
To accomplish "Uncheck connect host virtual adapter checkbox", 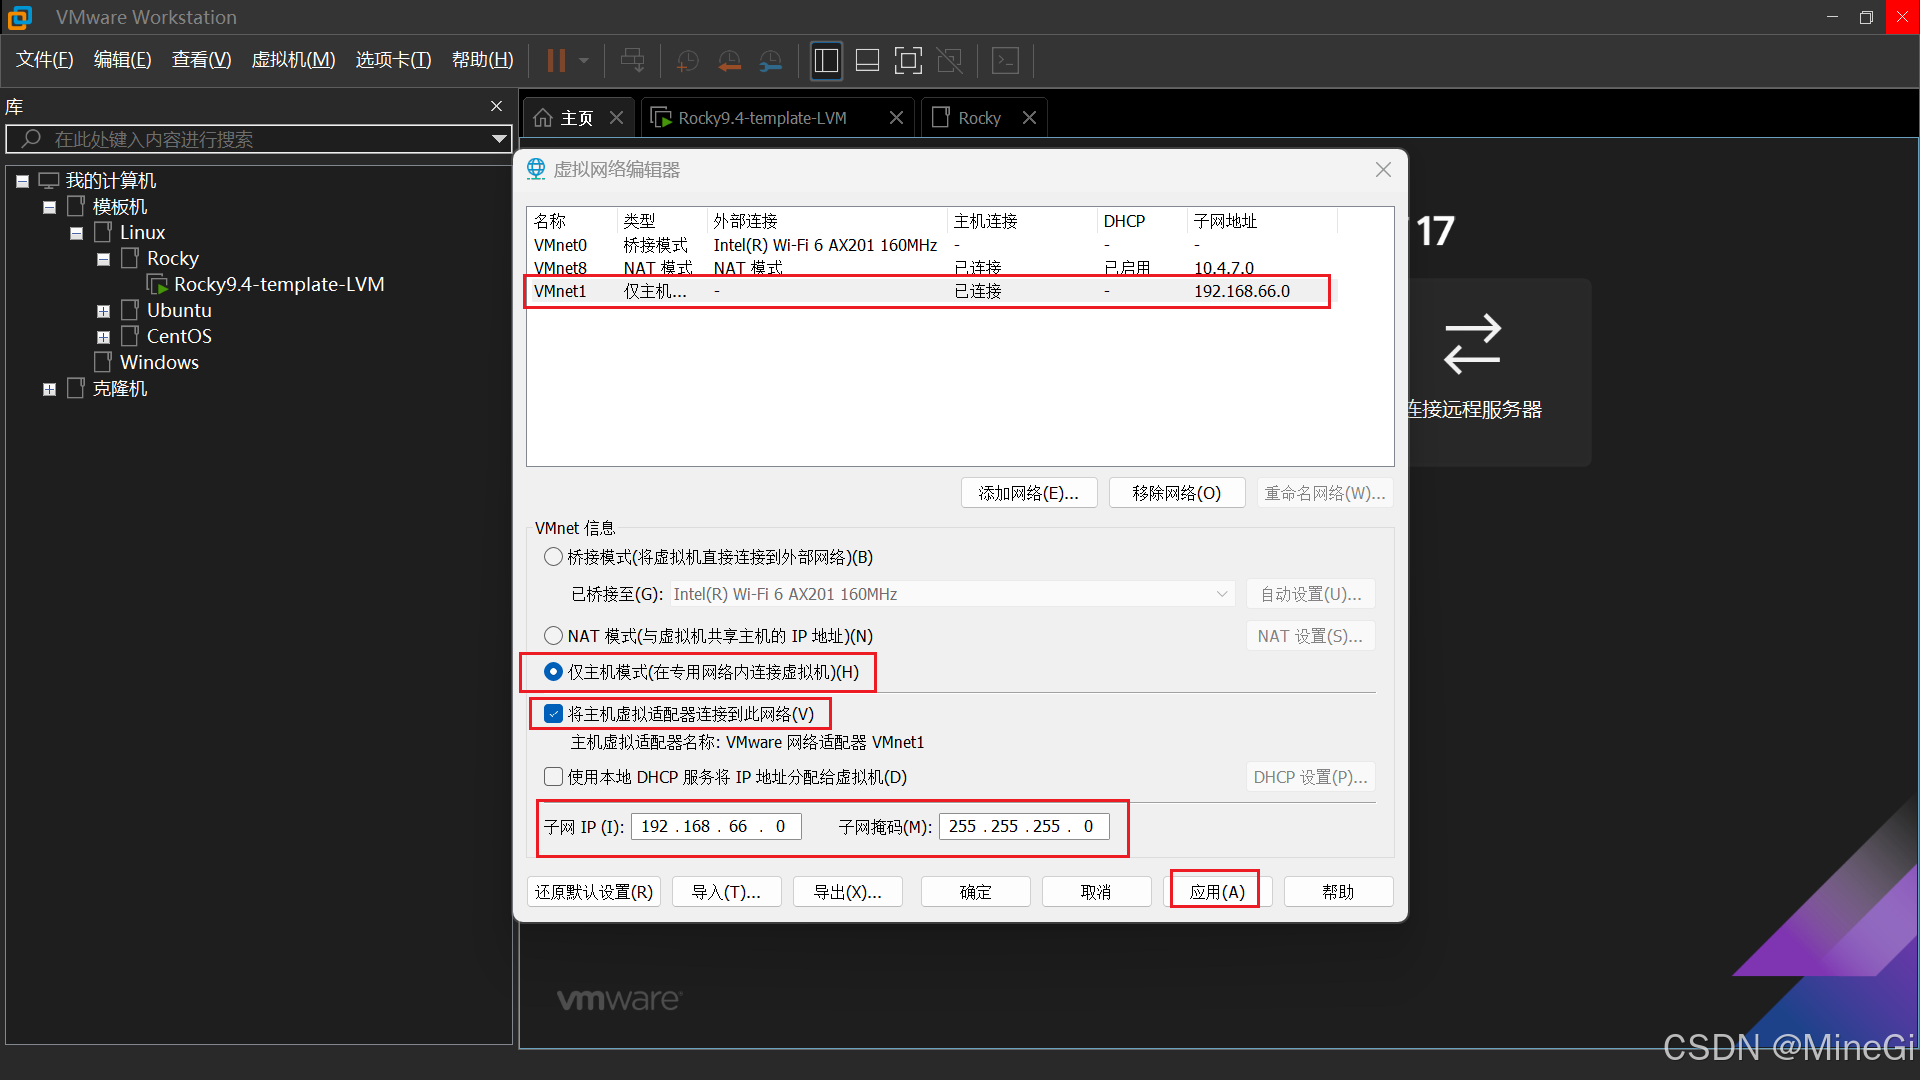I will (553, 714).
